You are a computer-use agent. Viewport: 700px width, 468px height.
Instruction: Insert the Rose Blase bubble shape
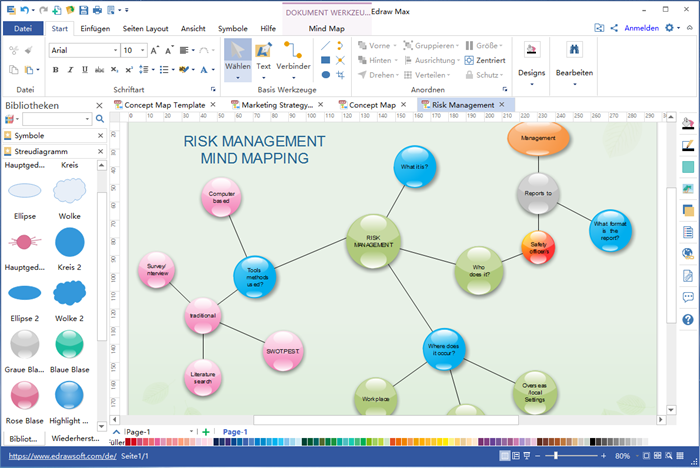[x=25, y=396]
